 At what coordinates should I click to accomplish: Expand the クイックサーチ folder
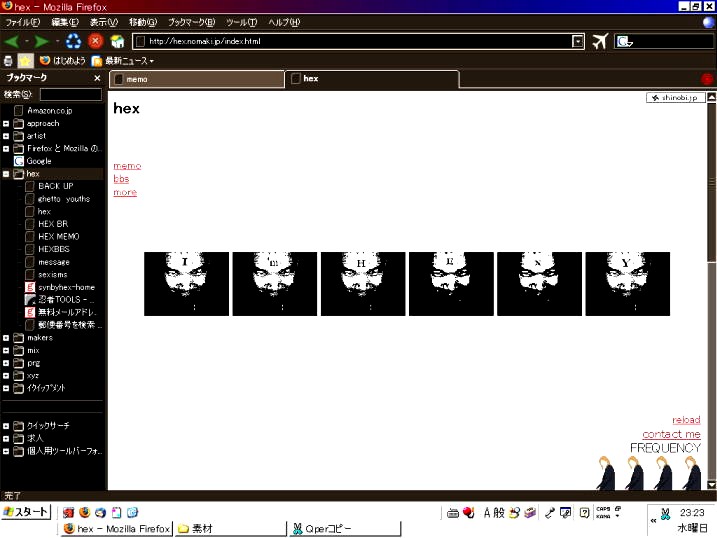click(x=6, y=426)
